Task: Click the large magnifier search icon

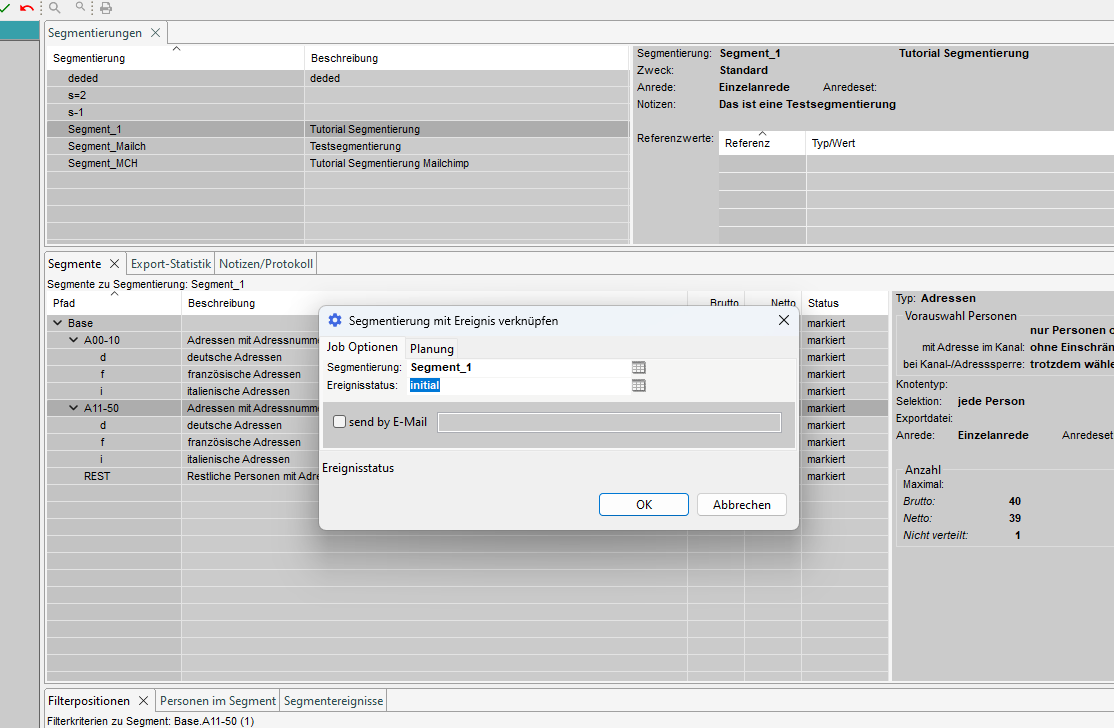Action: pyautogui.click(x=55, y=8)
